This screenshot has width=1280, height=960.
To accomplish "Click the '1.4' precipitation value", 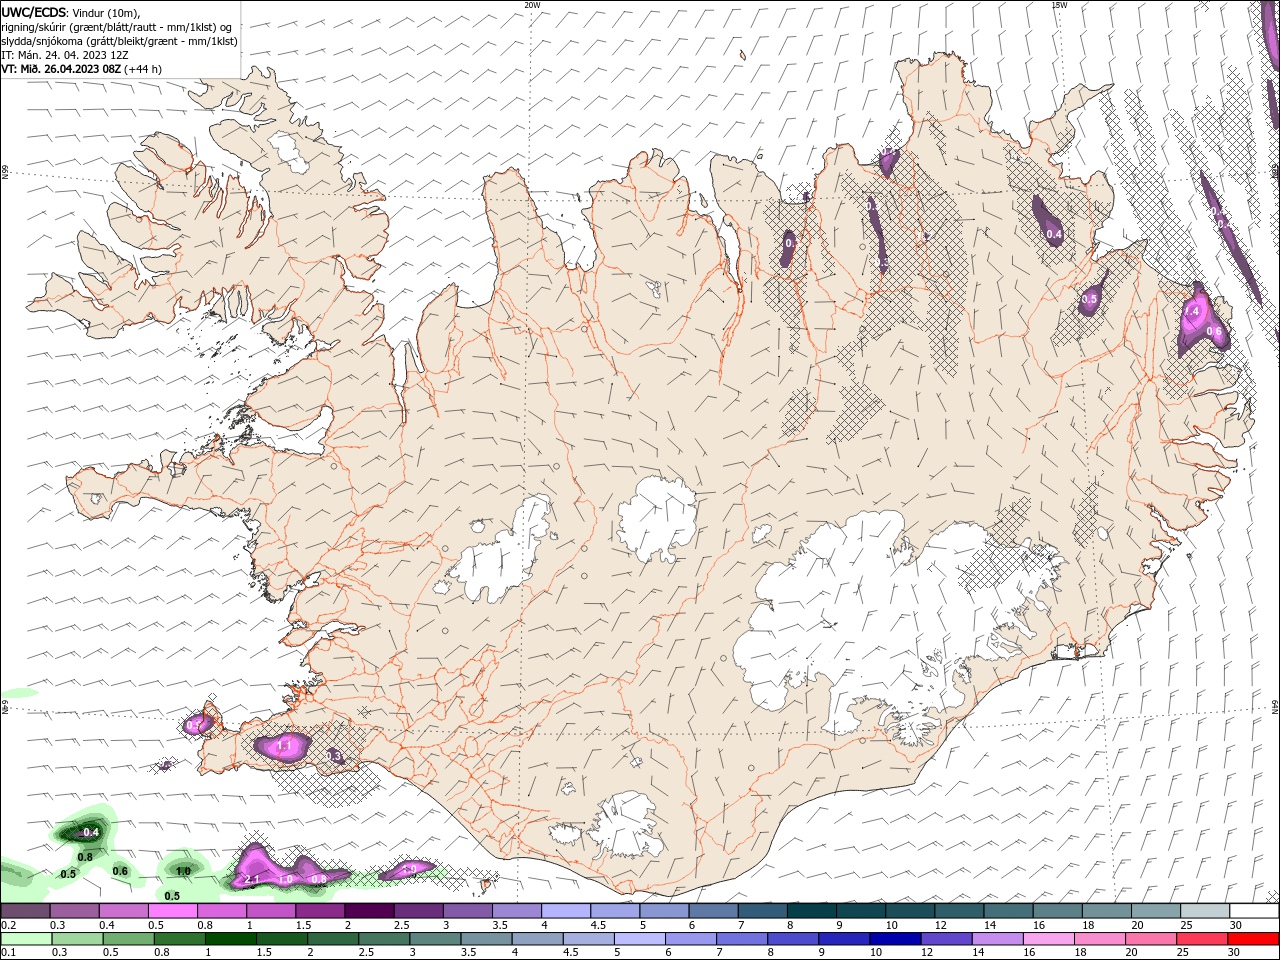I will [1191, 312].
